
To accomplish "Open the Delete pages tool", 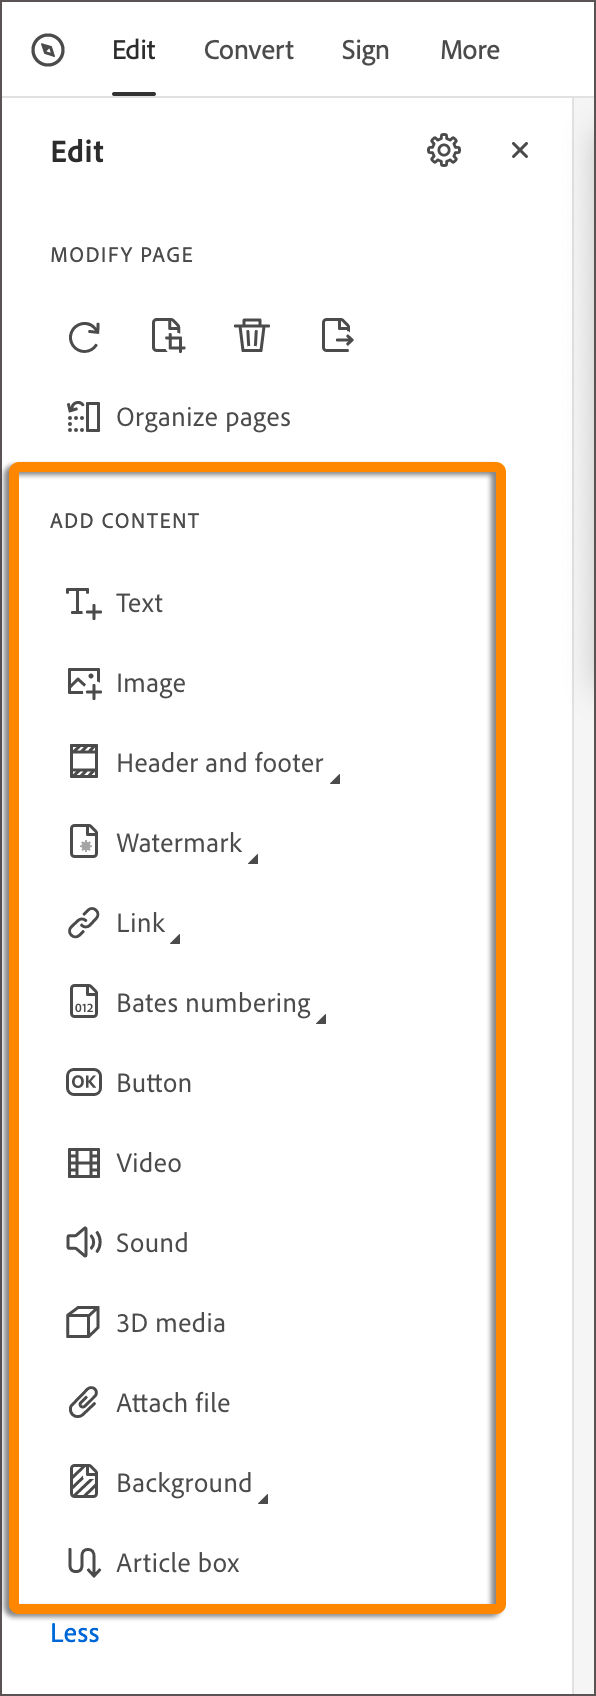I will 252,336.
